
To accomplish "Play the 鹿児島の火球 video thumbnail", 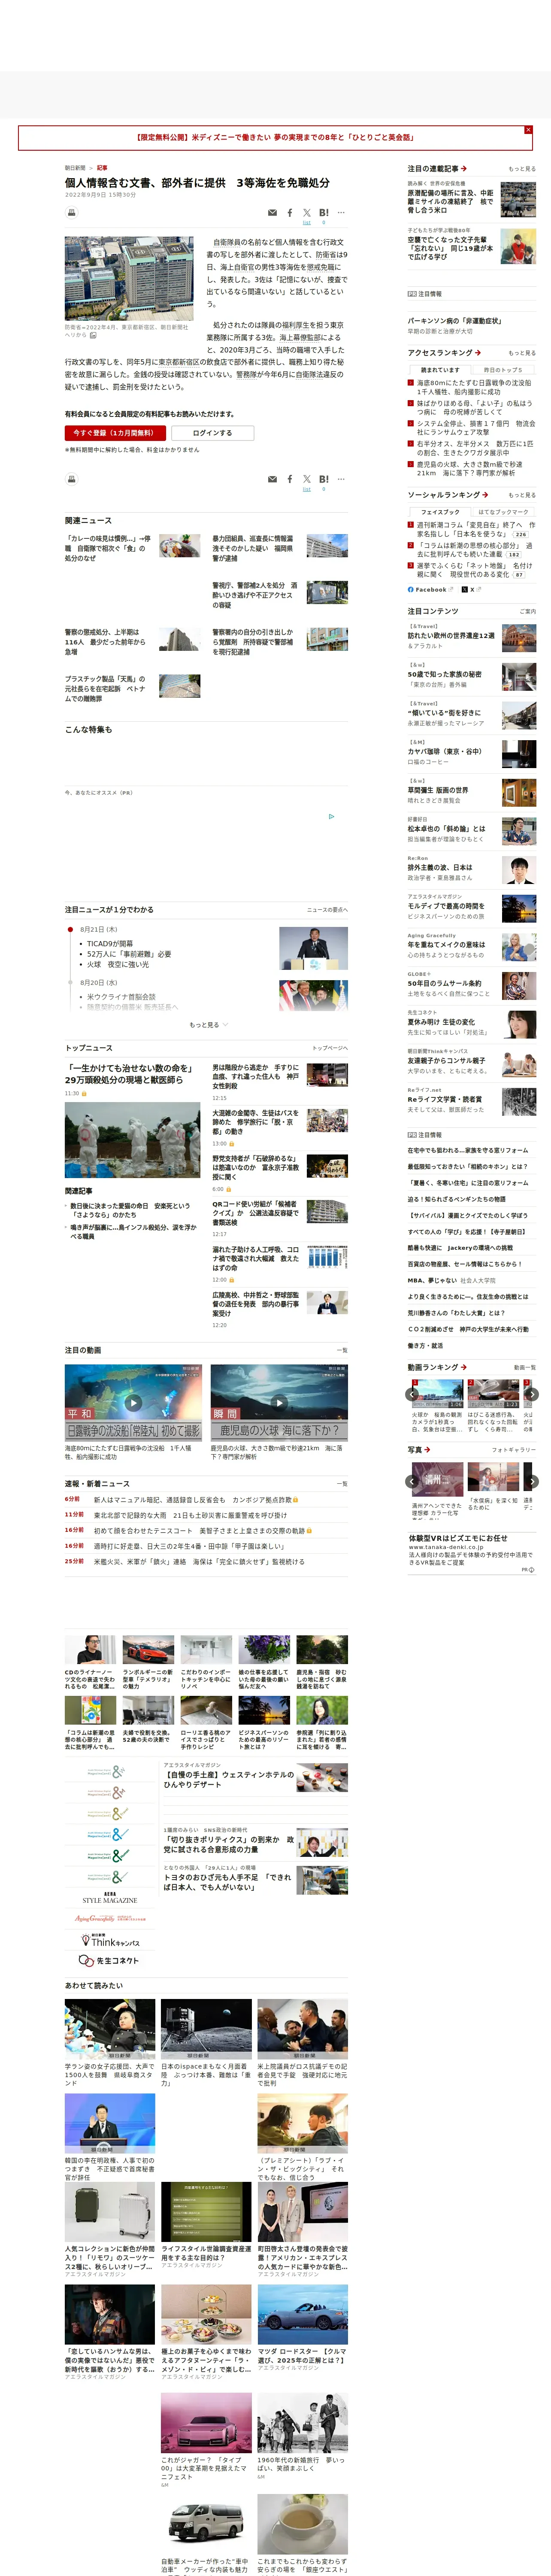I will pos(279,1402).
